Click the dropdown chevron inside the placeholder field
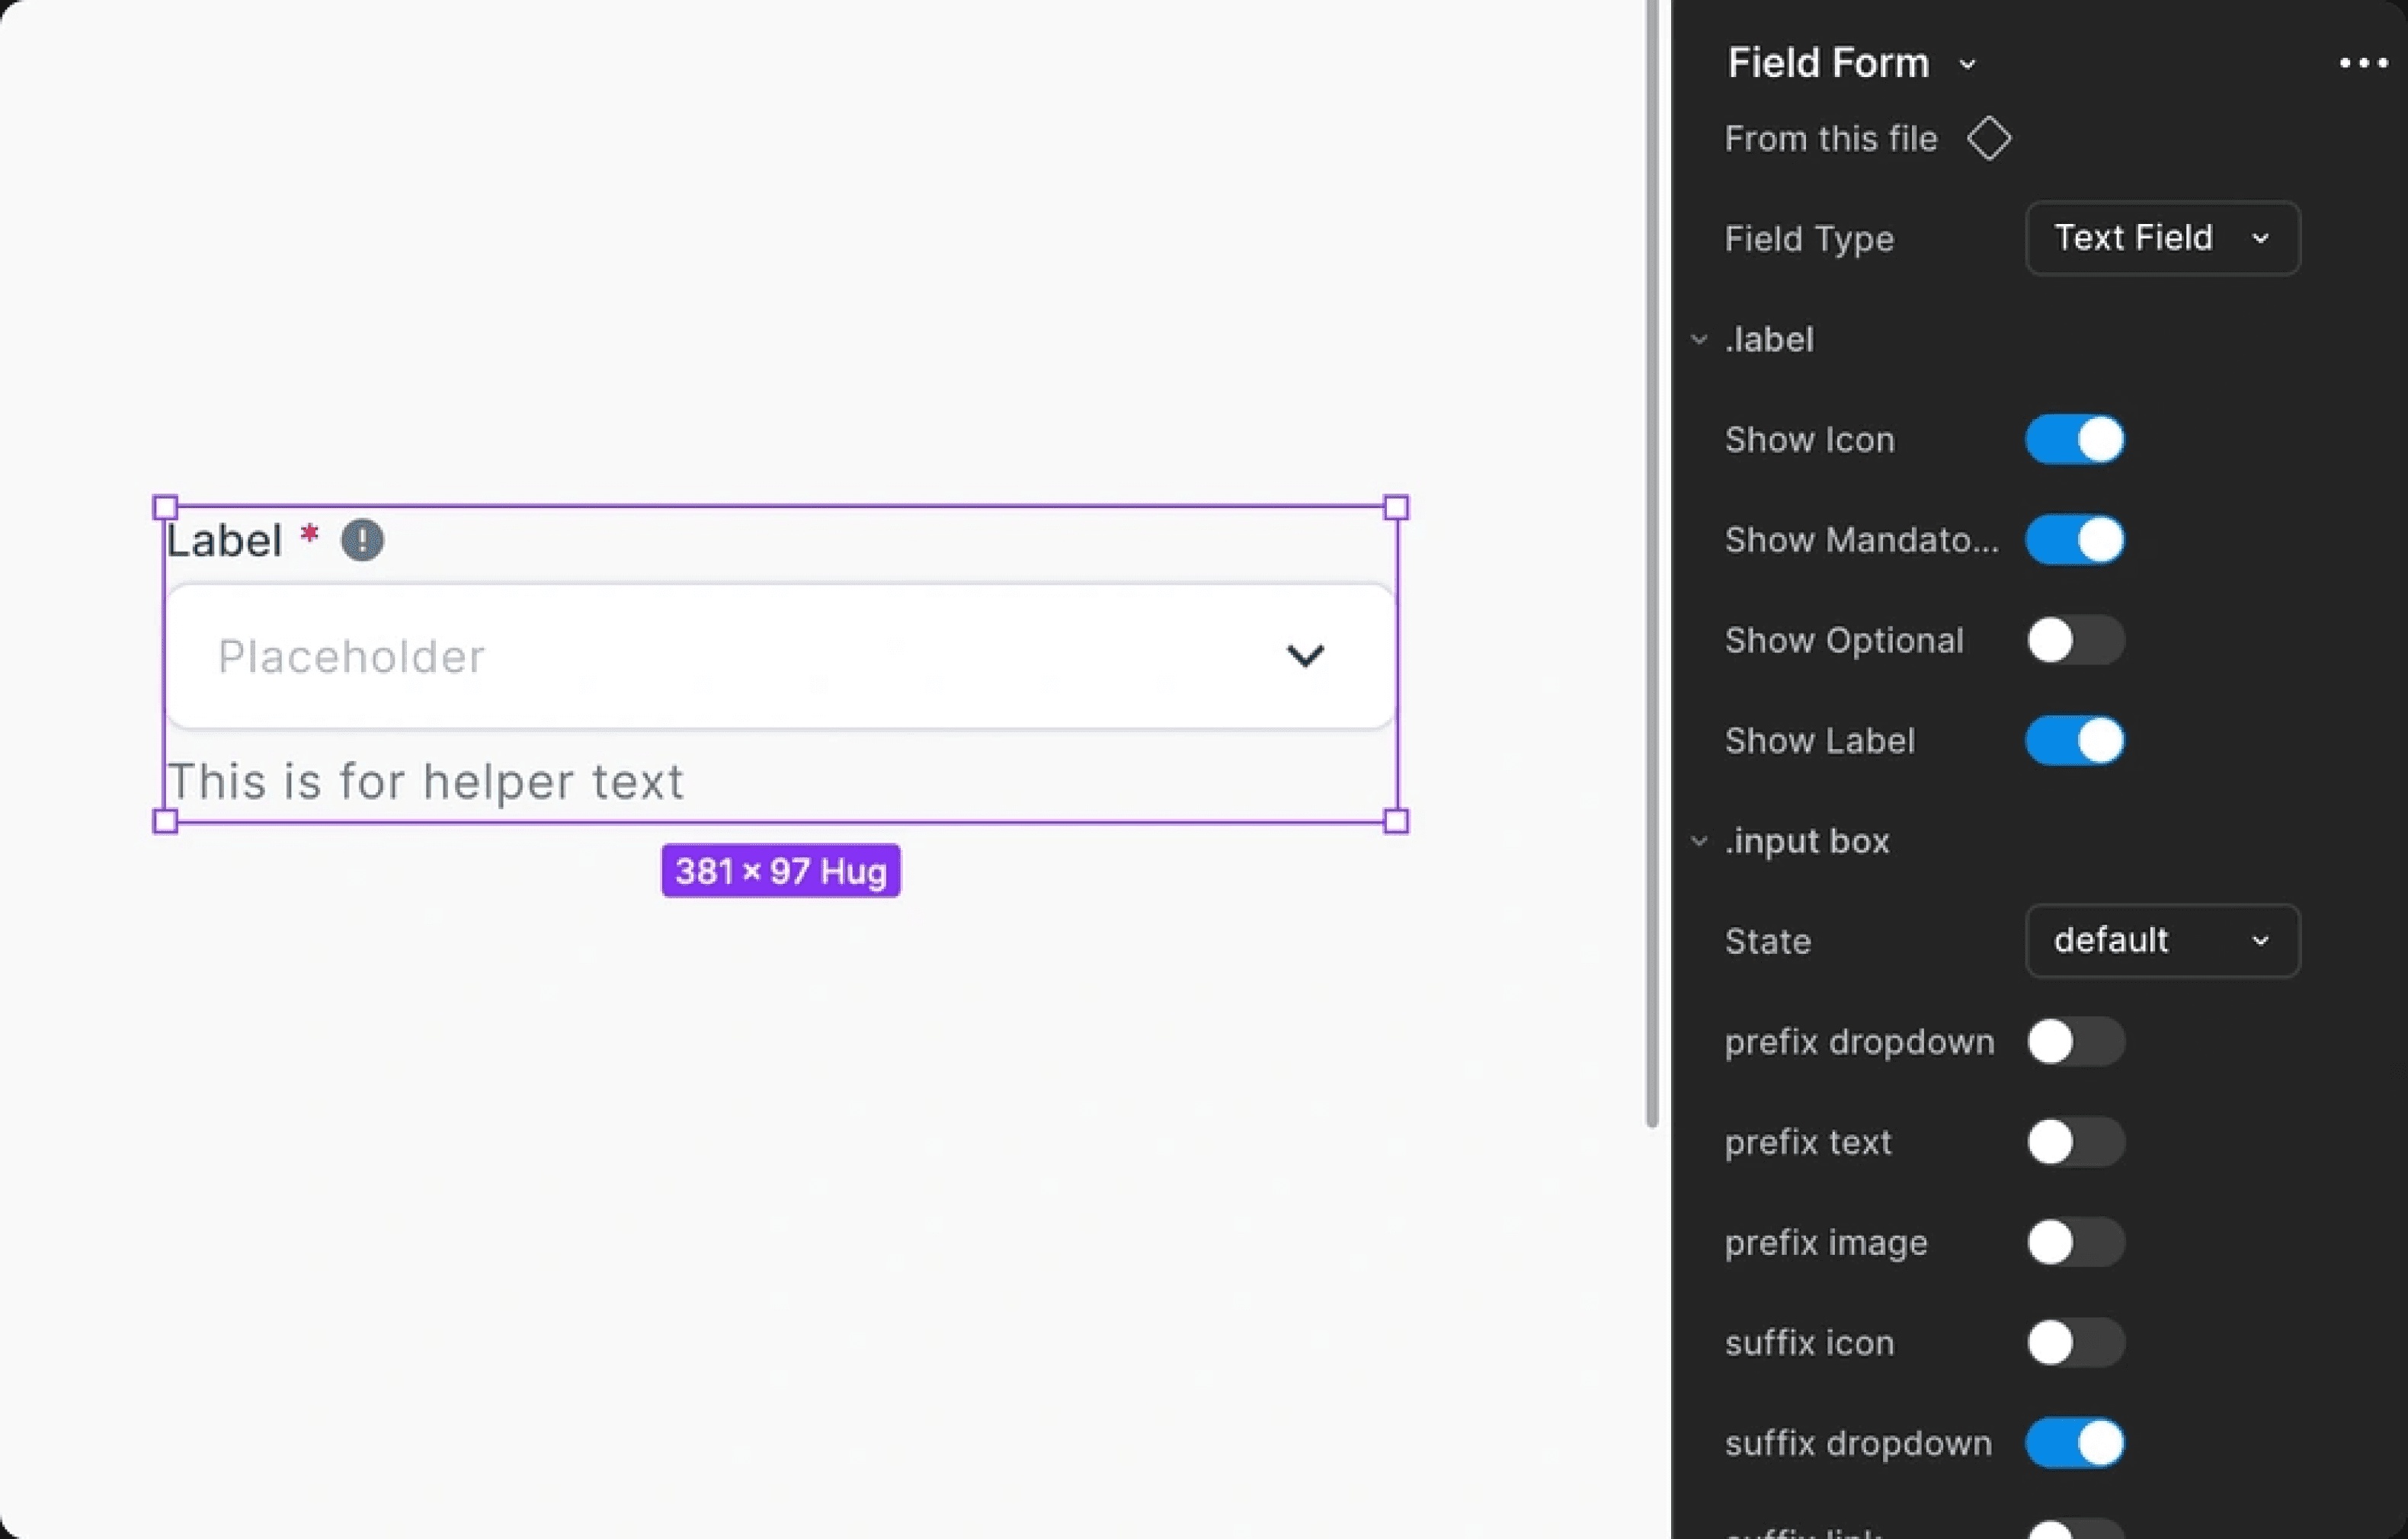Image resolution: width=2408 pixels, height=1539 pixels. (x=1304, y=656)
